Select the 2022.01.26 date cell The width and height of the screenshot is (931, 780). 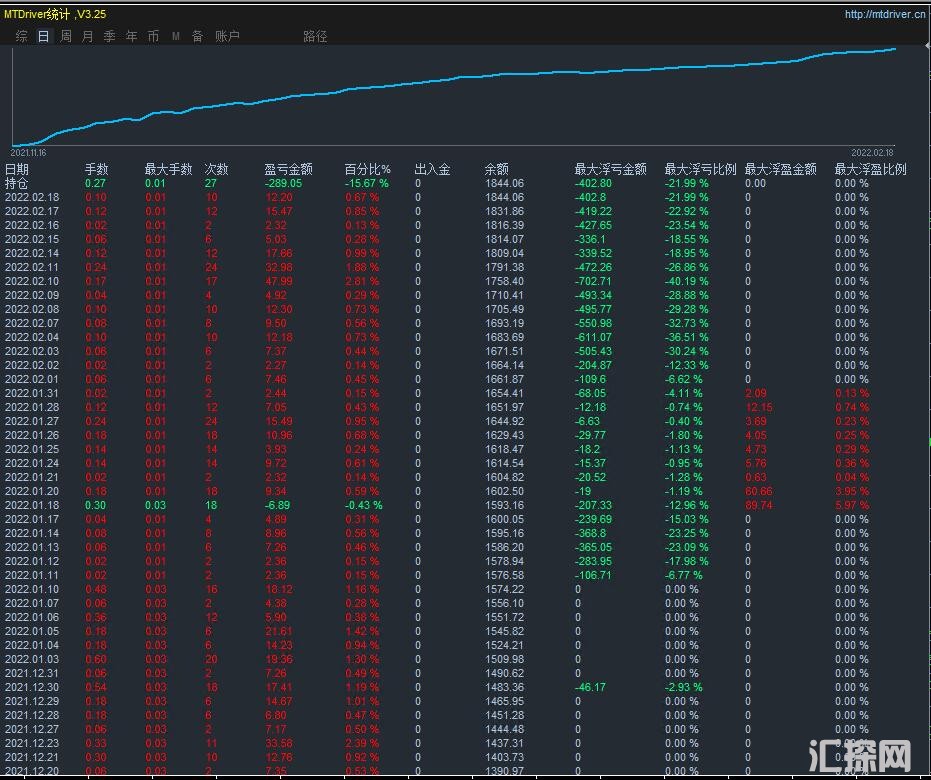[32, 435]
